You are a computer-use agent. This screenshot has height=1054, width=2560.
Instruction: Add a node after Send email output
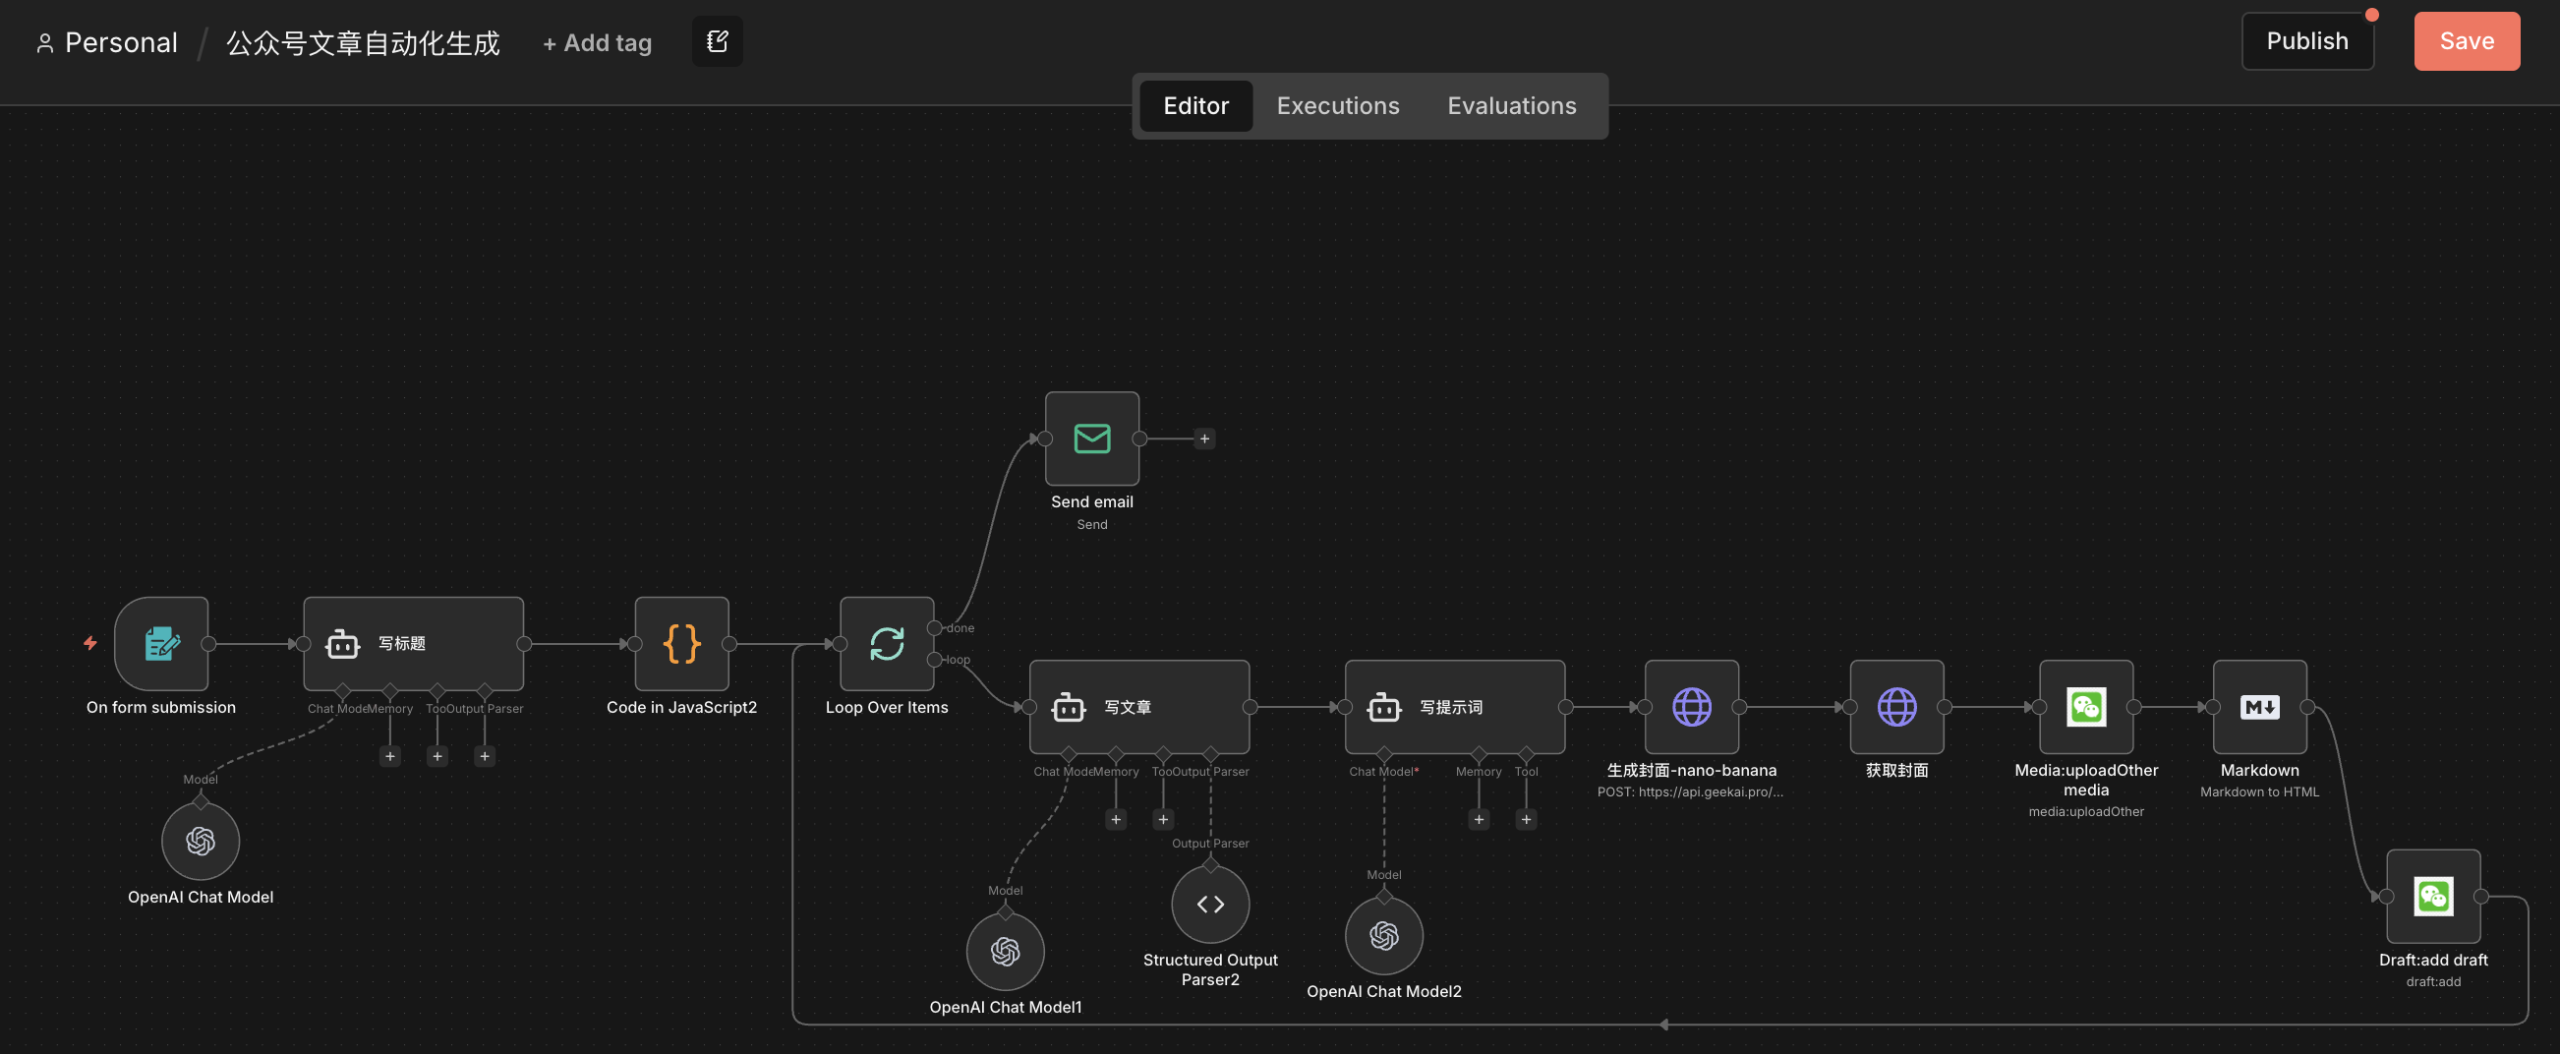point(1204,438)
